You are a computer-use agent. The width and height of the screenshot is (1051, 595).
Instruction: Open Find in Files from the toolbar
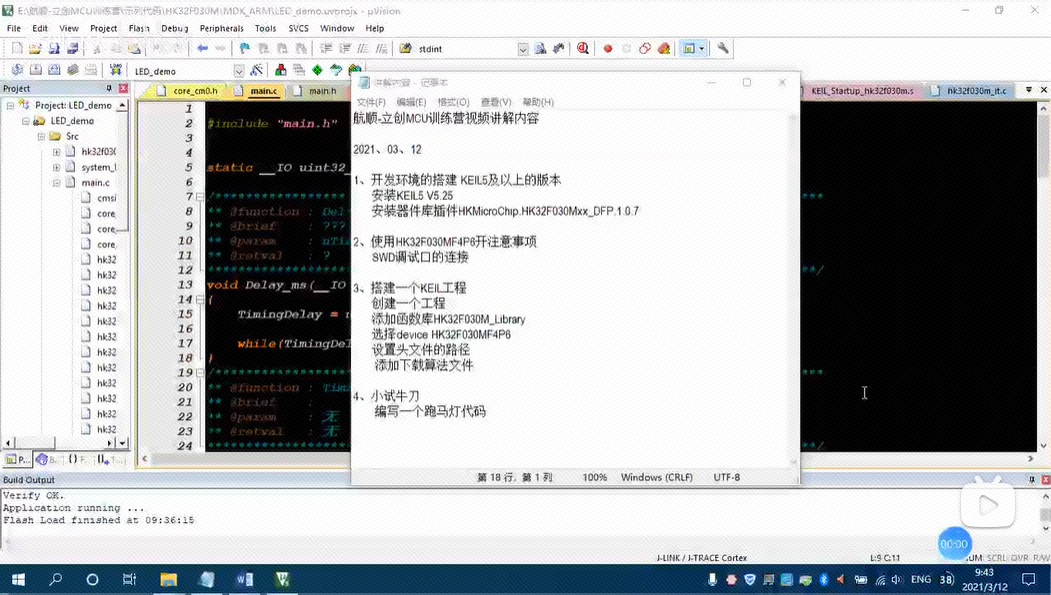[406, 48]
